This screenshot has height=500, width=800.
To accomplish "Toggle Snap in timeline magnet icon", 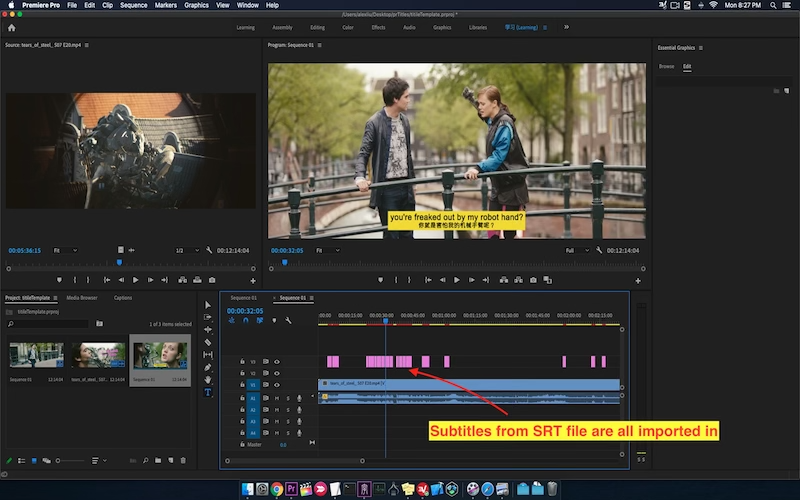I will [245, 320].
